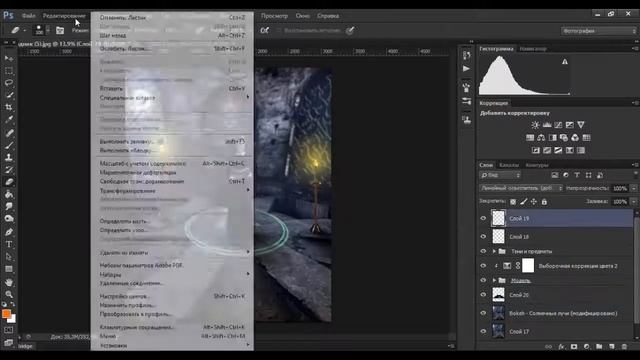Viewport: 640px width, 360px height.
Task: Open the brush preset picker dropdown
Action: click(x=48, y=30)
